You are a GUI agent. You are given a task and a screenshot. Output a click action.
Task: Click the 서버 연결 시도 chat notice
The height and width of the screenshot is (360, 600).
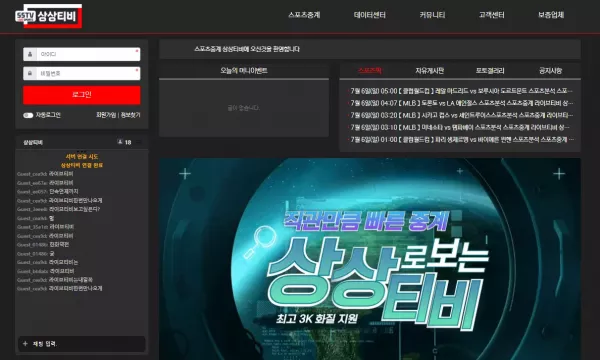82,156
